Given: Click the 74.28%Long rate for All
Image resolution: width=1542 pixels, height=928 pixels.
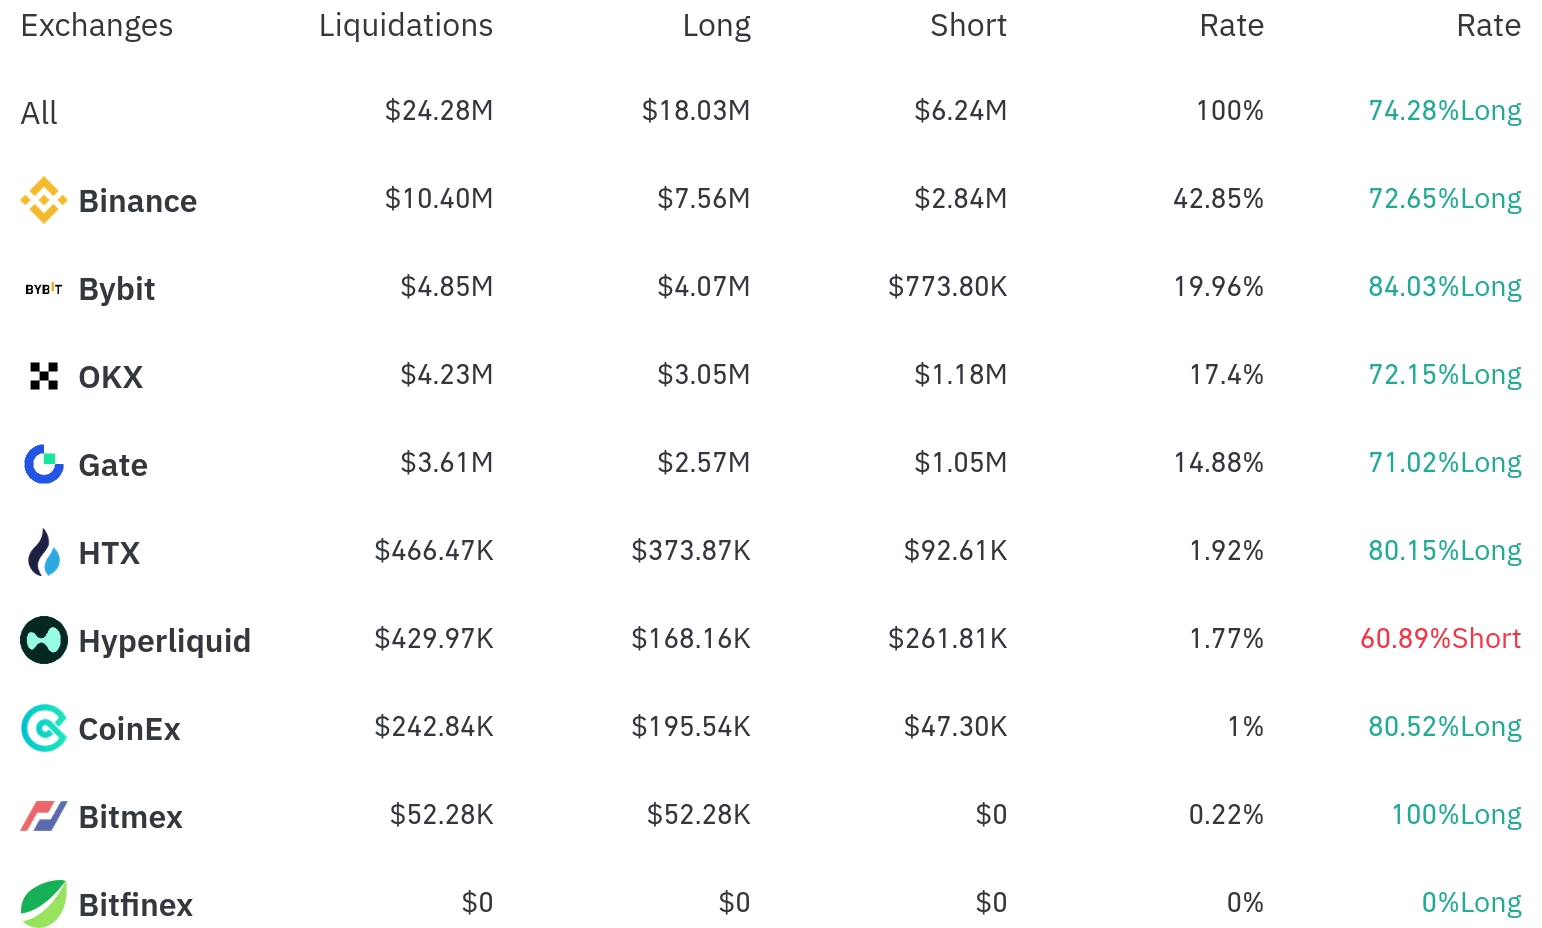Looking at the screenshot, I should click(x=1444, y=110).
